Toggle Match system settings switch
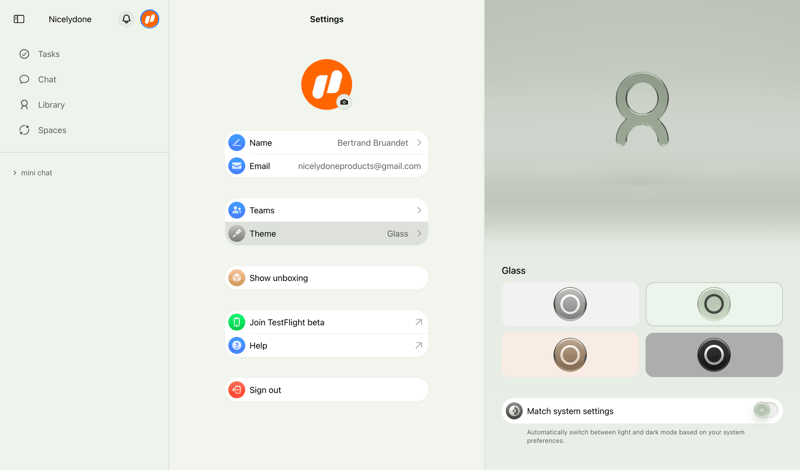 coord(765,410)
